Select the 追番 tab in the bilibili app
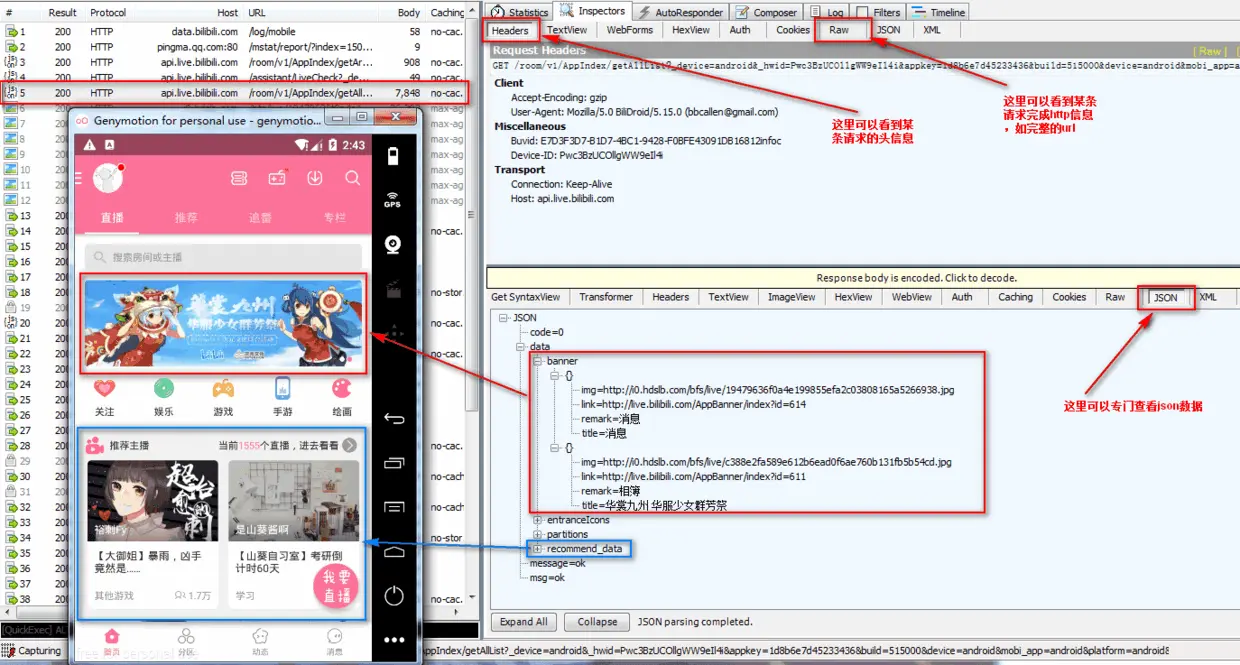Viewport: 1240px width, 665px height. pos(260,217)
